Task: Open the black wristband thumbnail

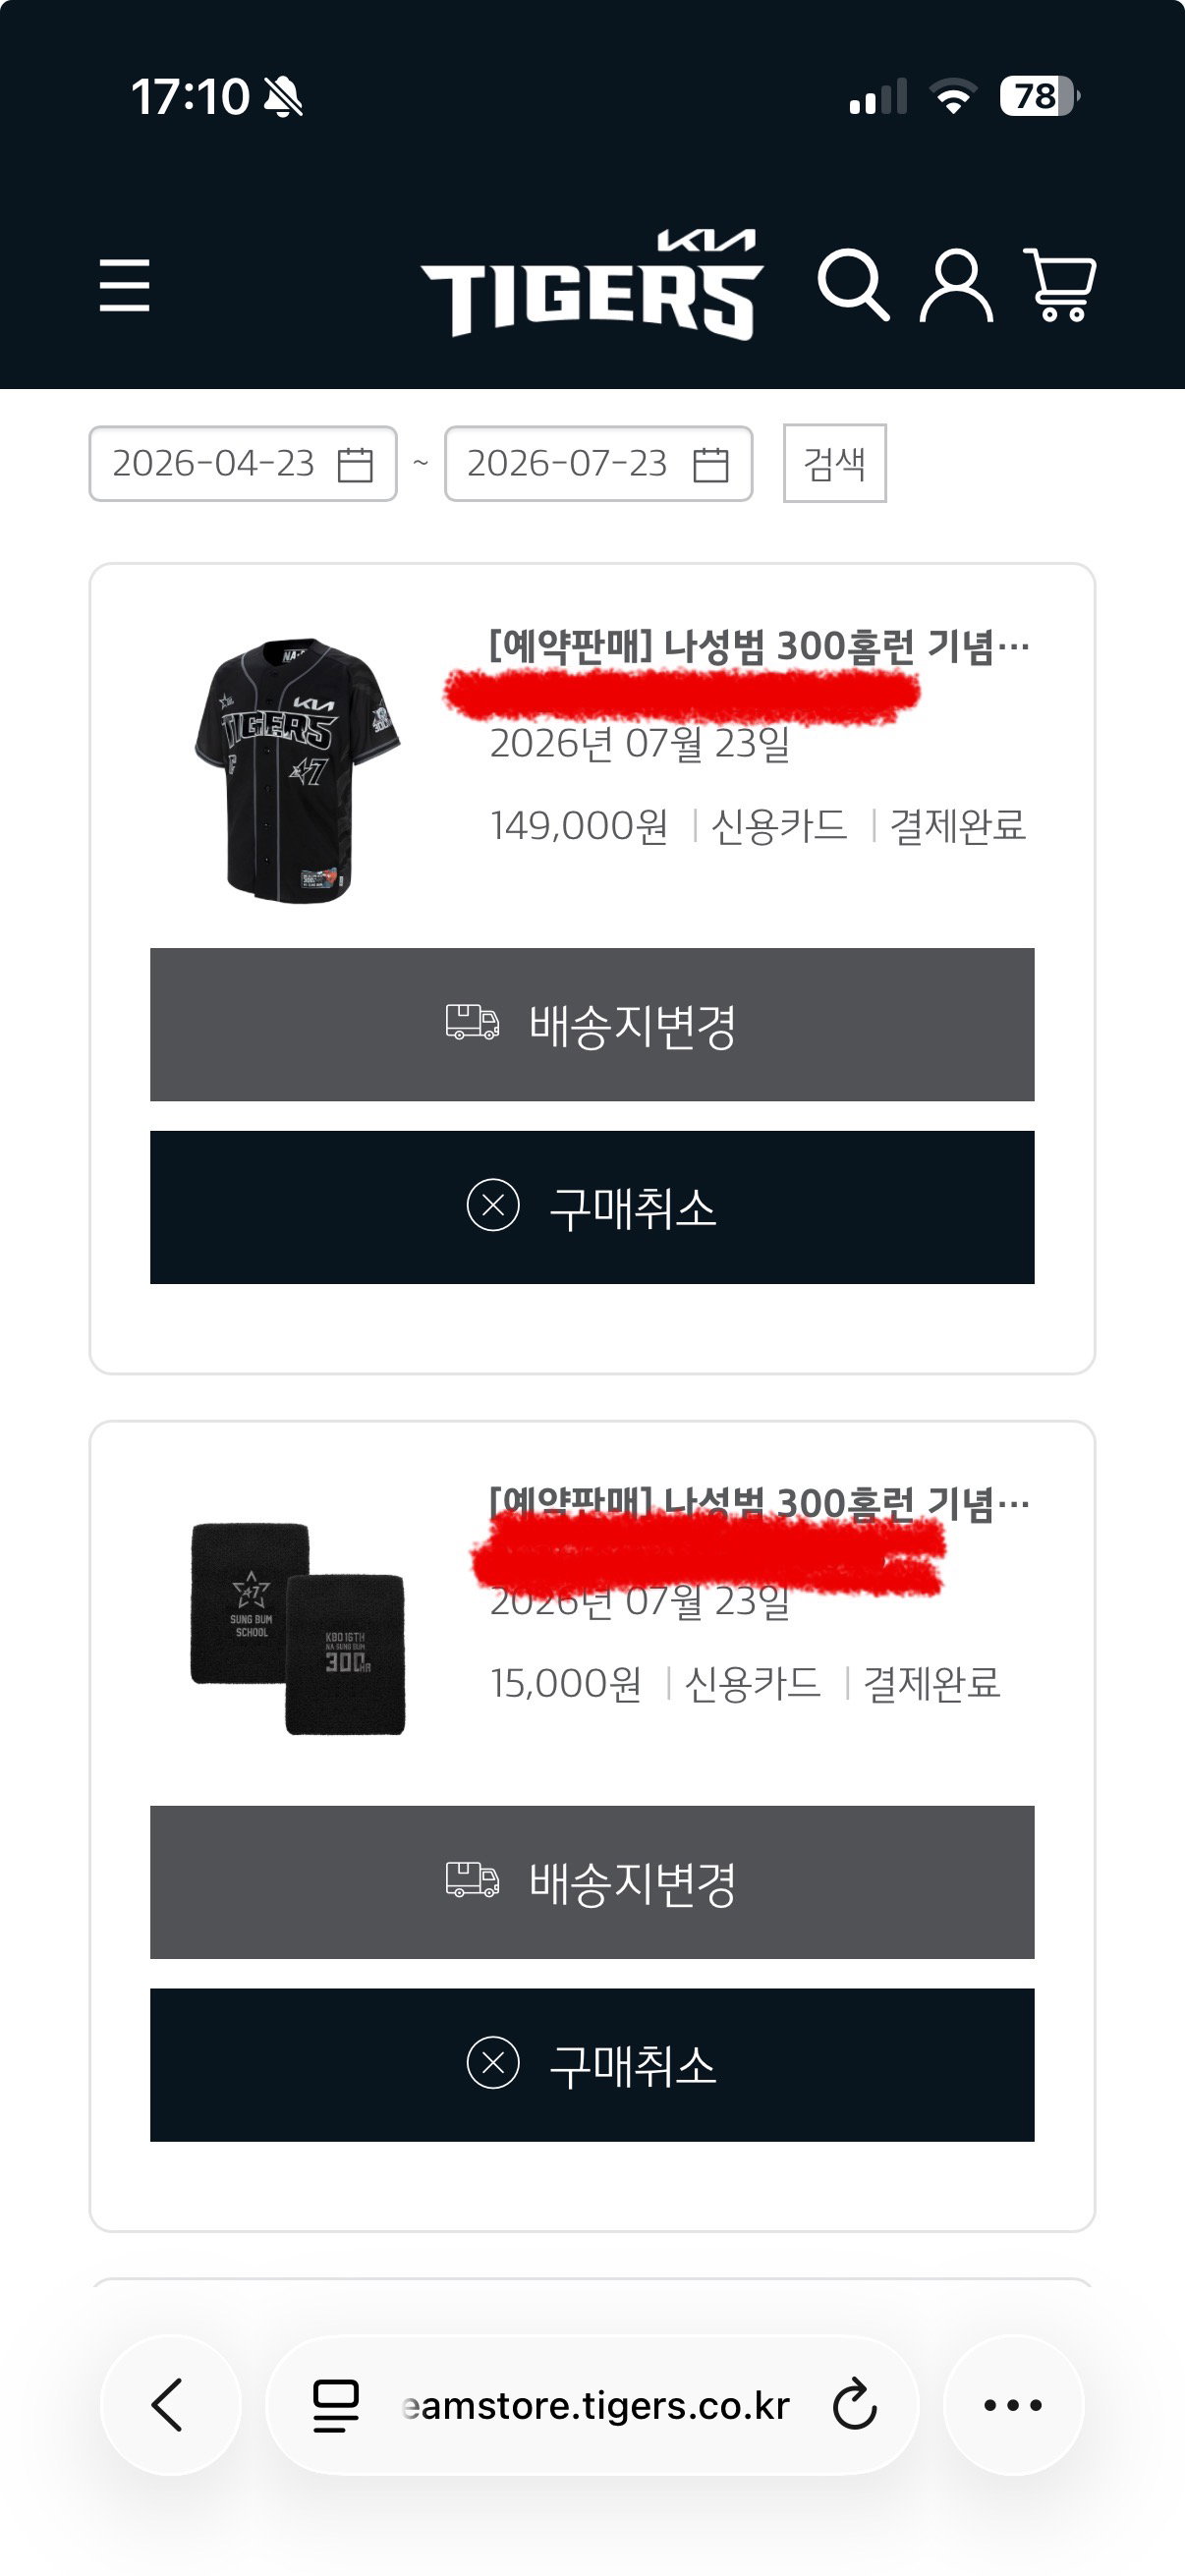Action: click(297, 1628)
